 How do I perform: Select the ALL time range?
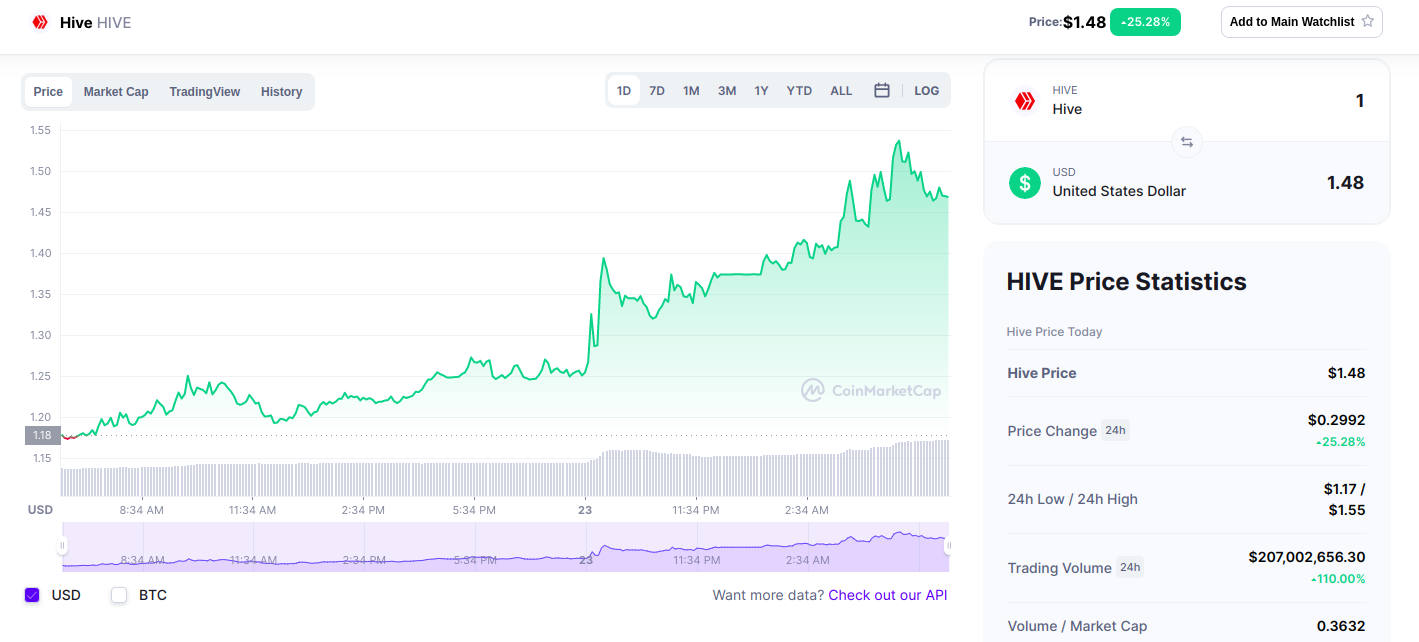(x=841, y=90)
